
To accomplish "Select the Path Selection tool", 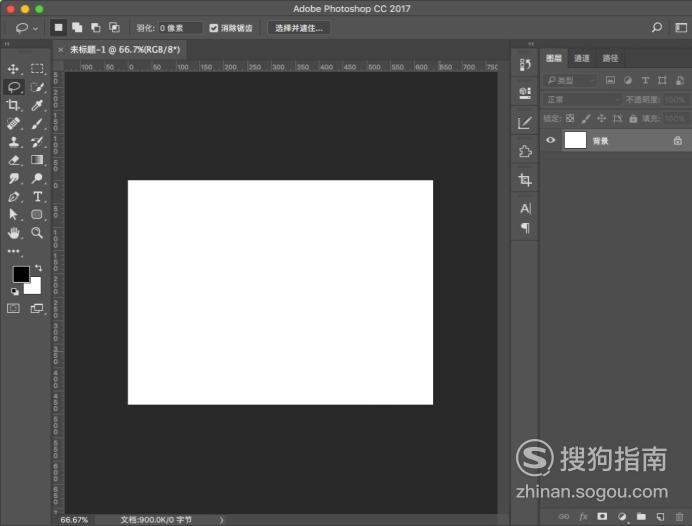I will click(x=13, y=214).
